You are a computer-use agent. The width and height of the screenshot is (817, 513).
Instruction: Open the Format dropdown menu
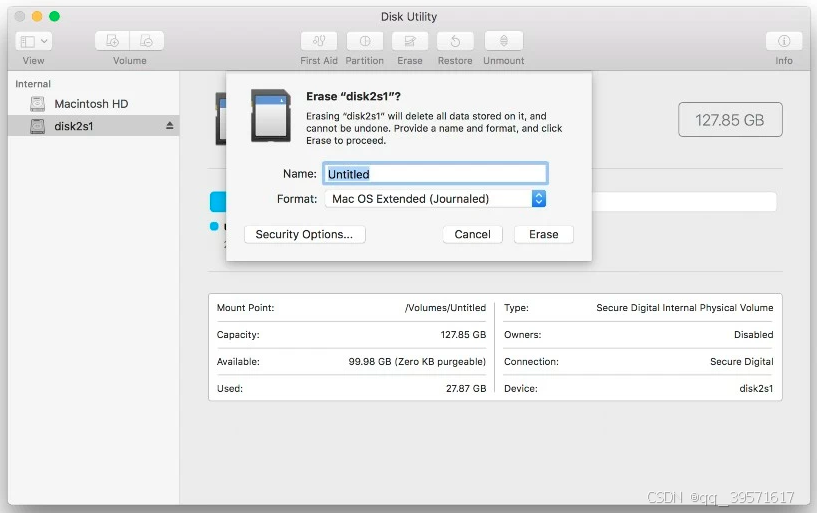[x=435, y=199]
